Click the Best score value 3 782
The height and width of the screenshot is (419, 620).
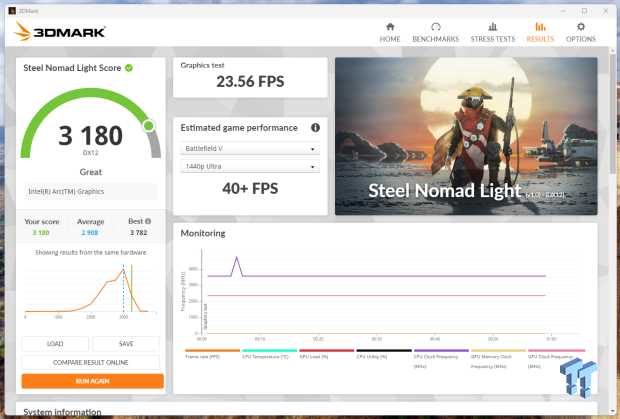[x=138, y=232]
